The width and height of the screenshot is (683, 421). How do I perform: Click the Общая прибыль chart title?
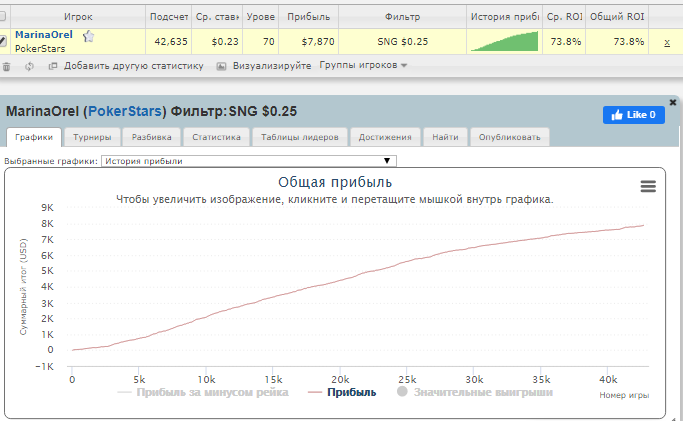coord(335,182)
